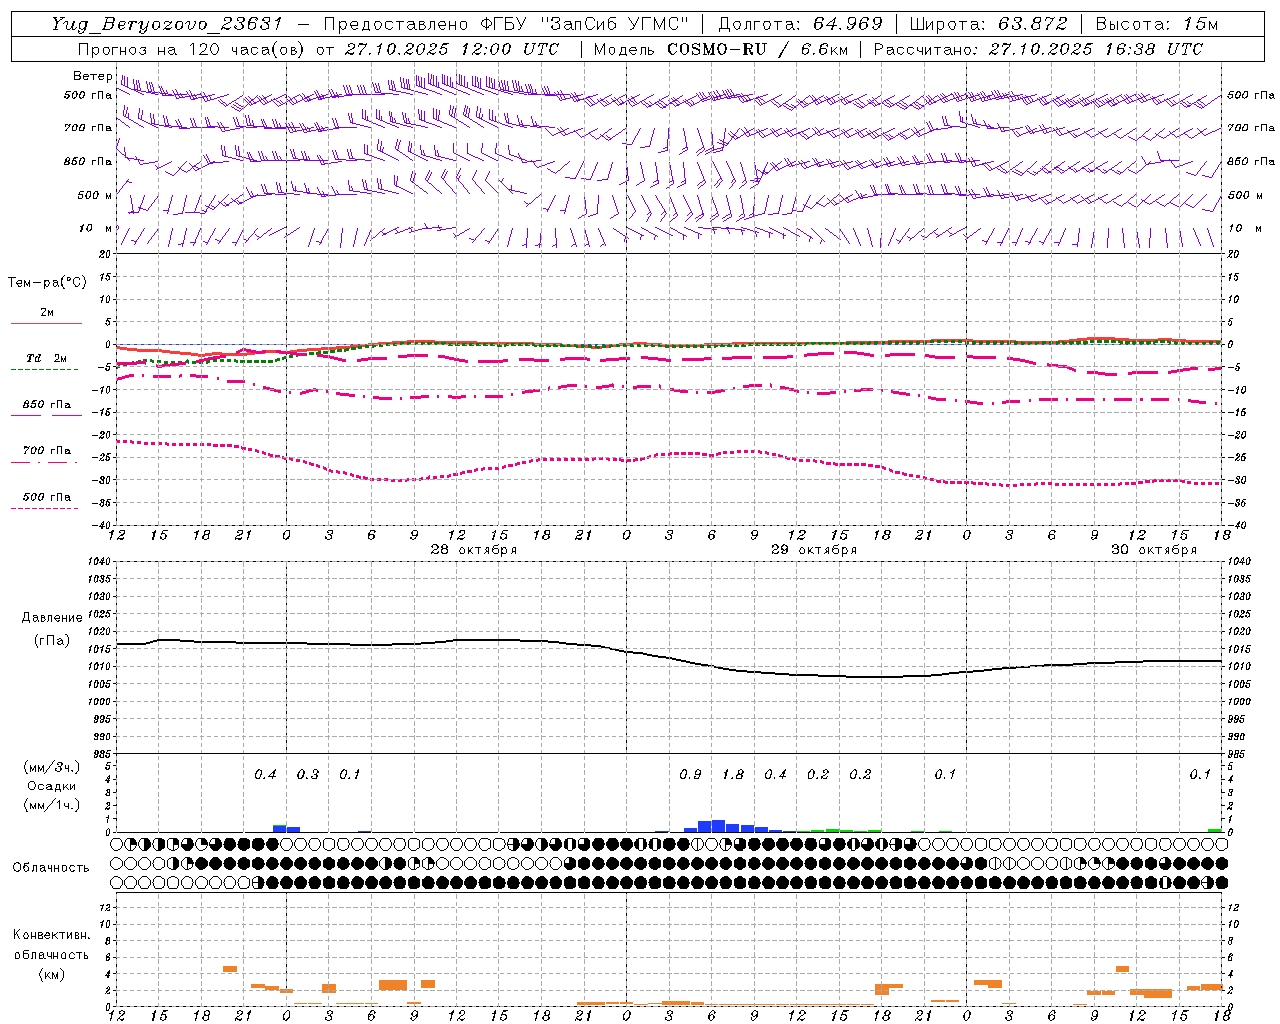This screenshot has height=1024, width=1280.
Task: Click the (мм/1ч.) units label
Action: [52, 805]
